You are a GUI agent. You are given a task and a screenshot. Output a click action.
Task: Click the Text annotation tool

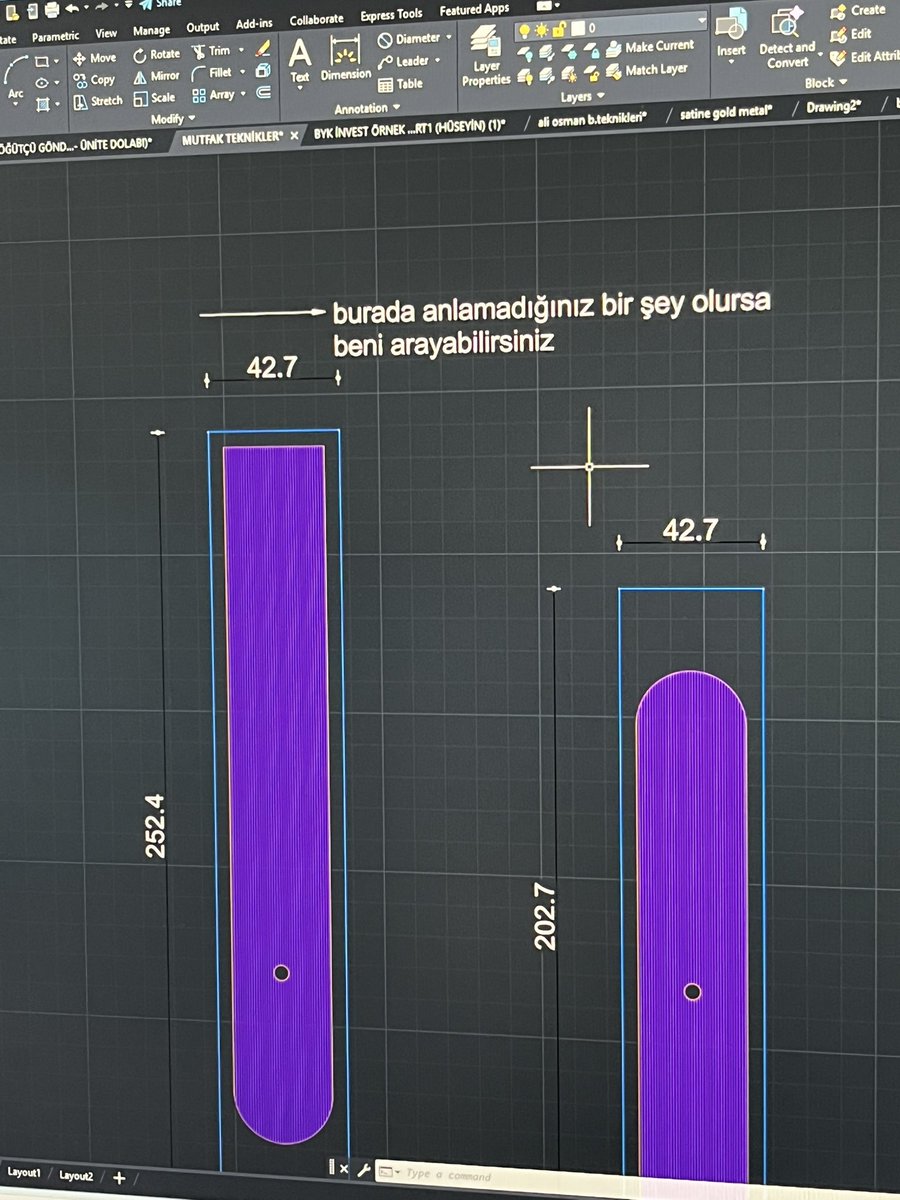click(300, 60)
